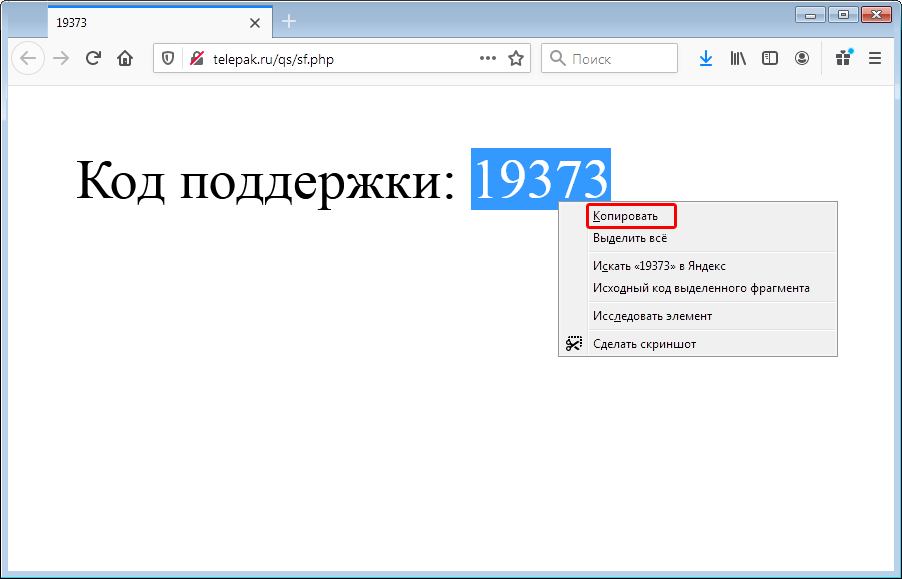Click the Код поддержки label text

pos(266,180)
